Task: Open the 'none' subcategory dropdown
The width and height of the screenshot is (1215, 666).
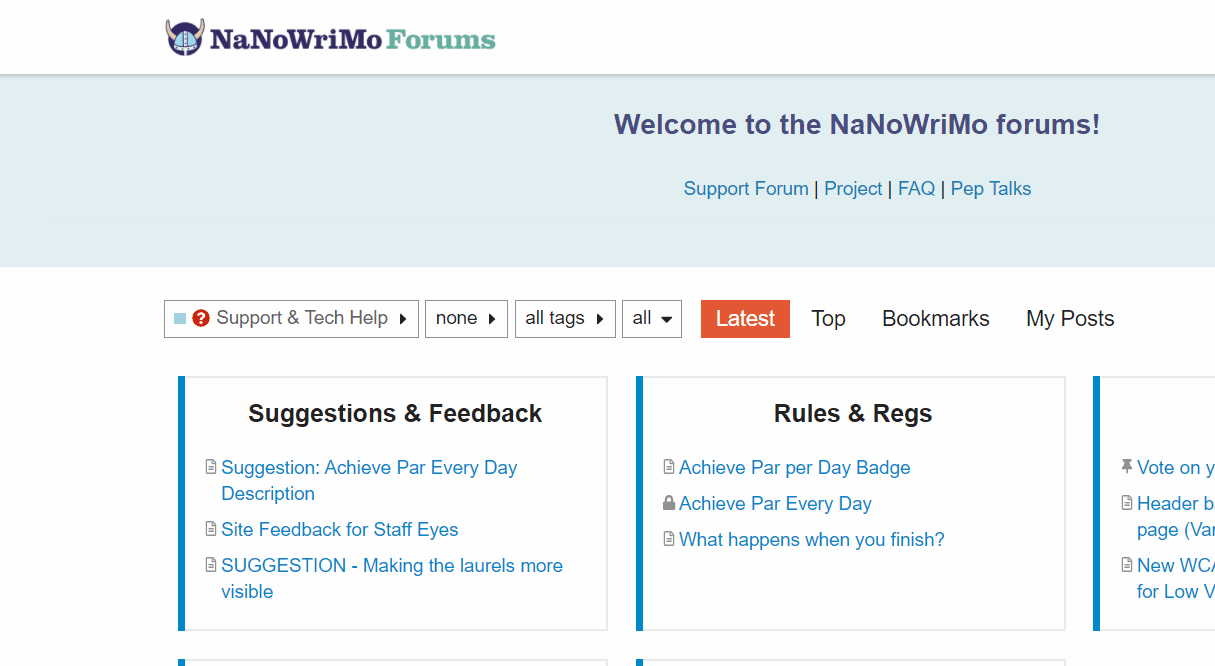Action: click(x=466, y=319)
